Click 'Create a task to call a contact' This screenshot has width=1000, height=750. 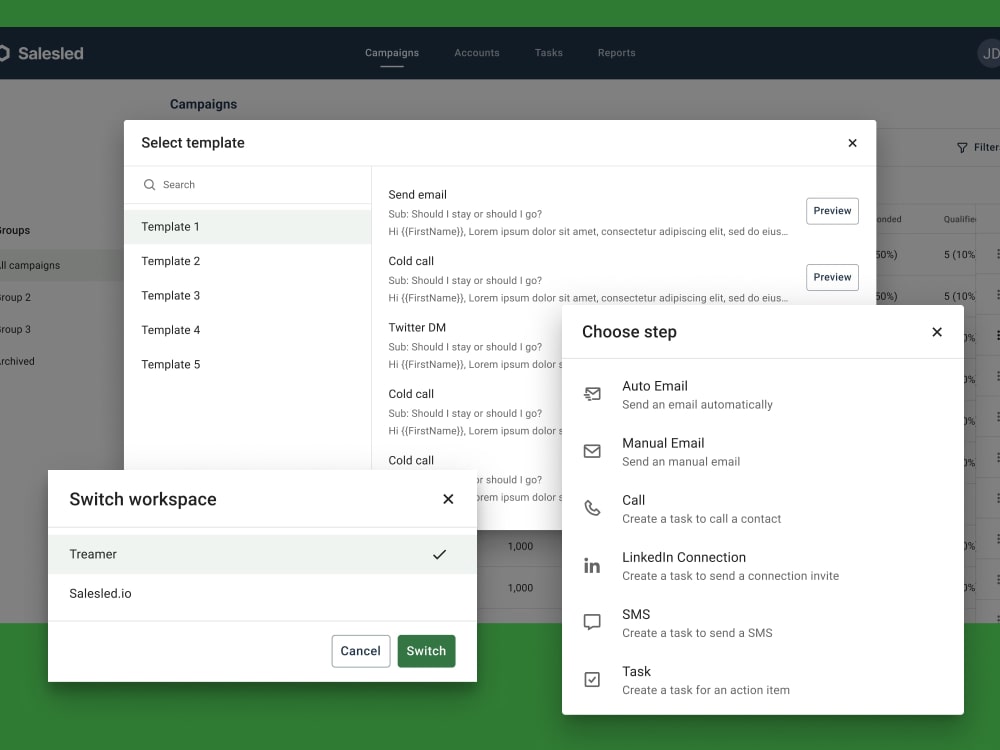click(702, 519)
